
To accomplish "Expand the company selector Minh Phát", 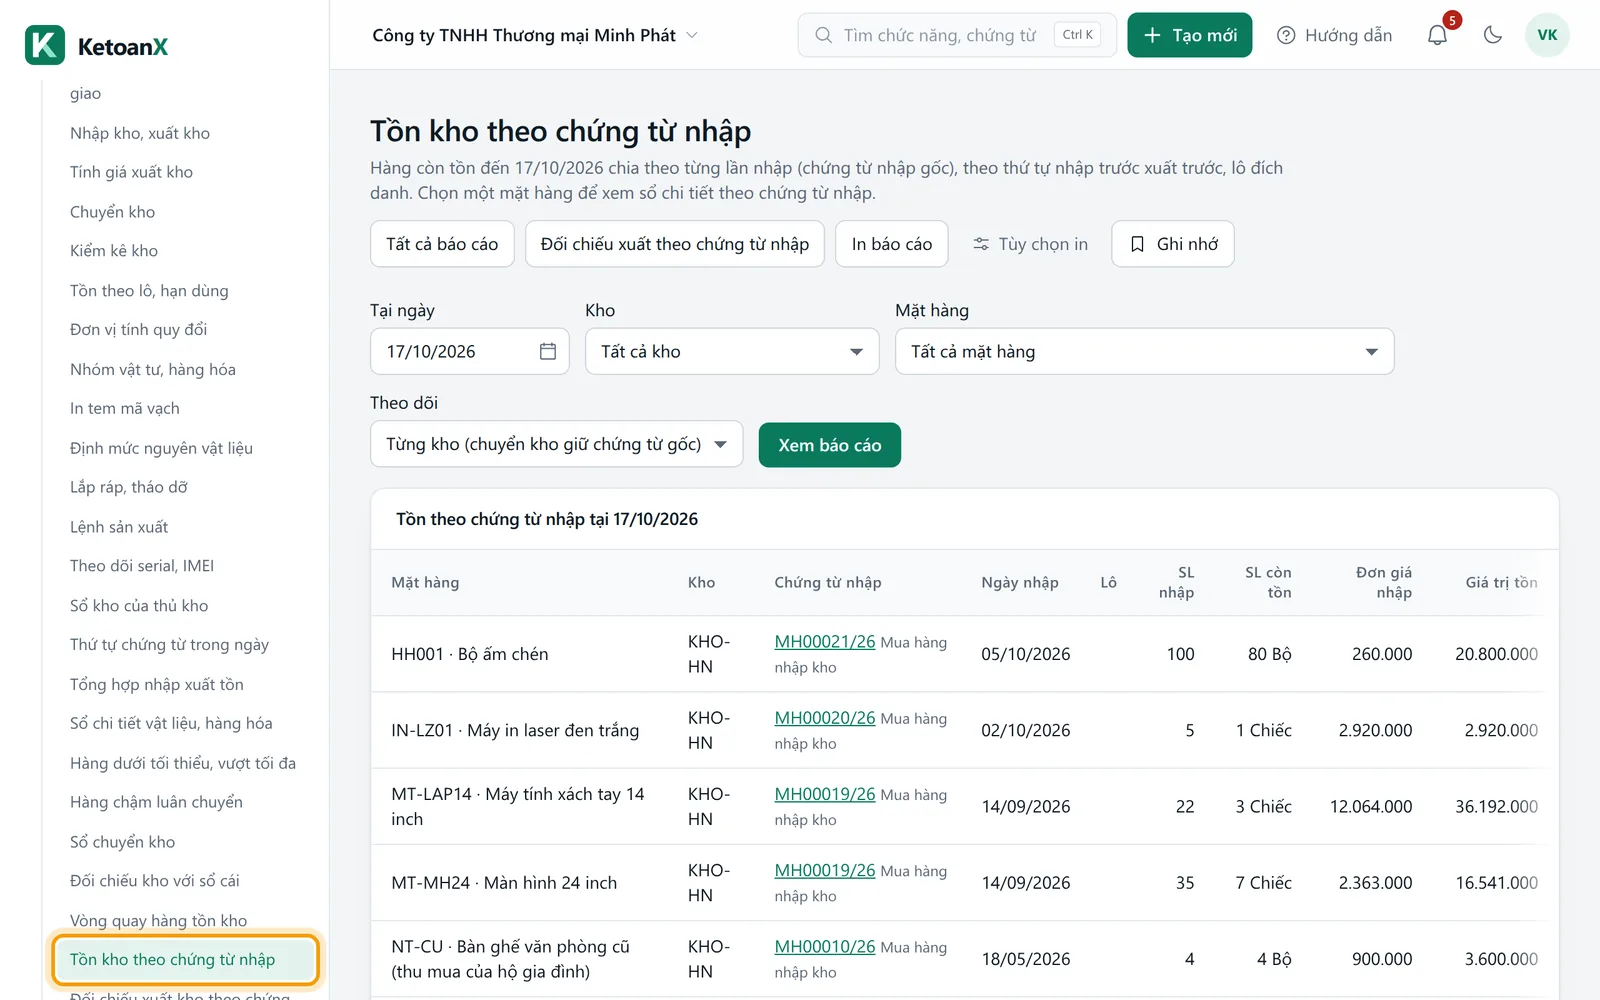I will click(x=535, y=35).
